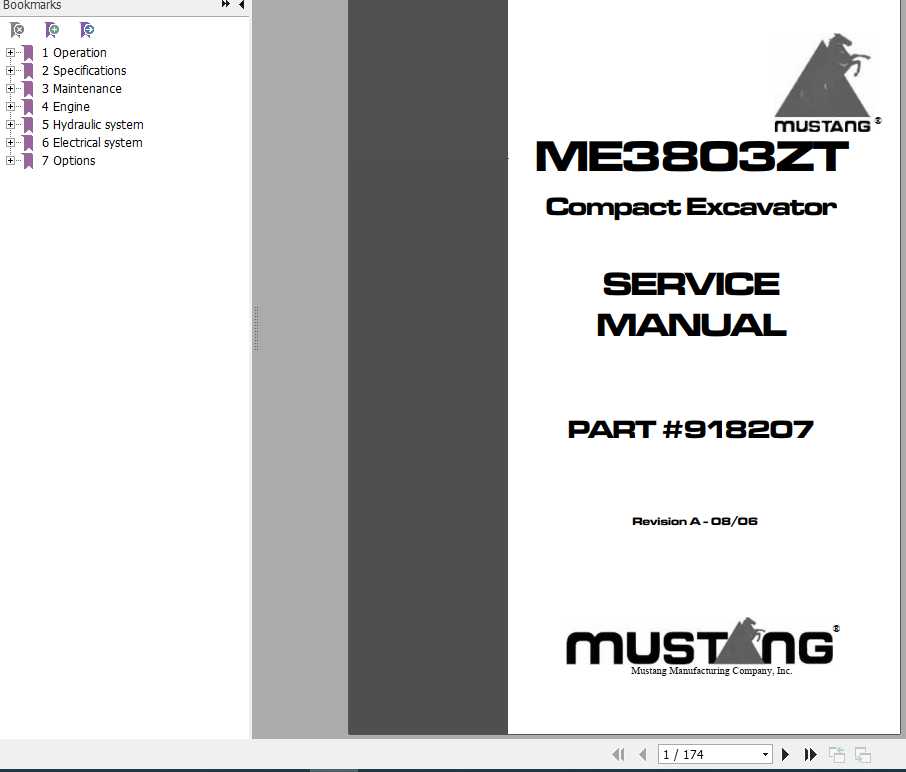The image size is (906, 772).
Task: Click the previous view icon
Action: click(836, 754)
